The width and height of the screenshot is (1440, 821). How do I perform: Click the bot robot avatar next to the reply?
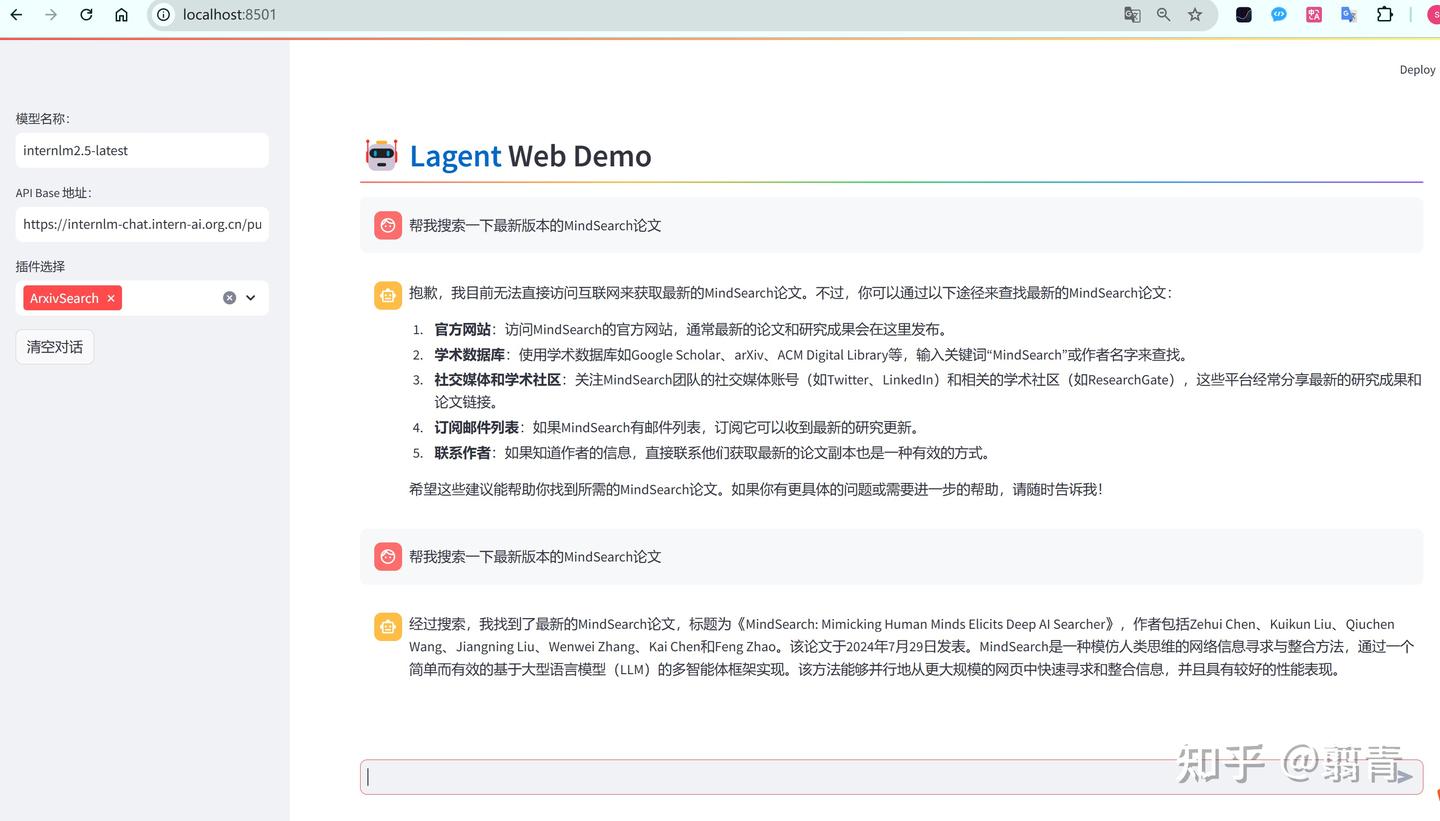pyautogui.click(x=387, y=294)
